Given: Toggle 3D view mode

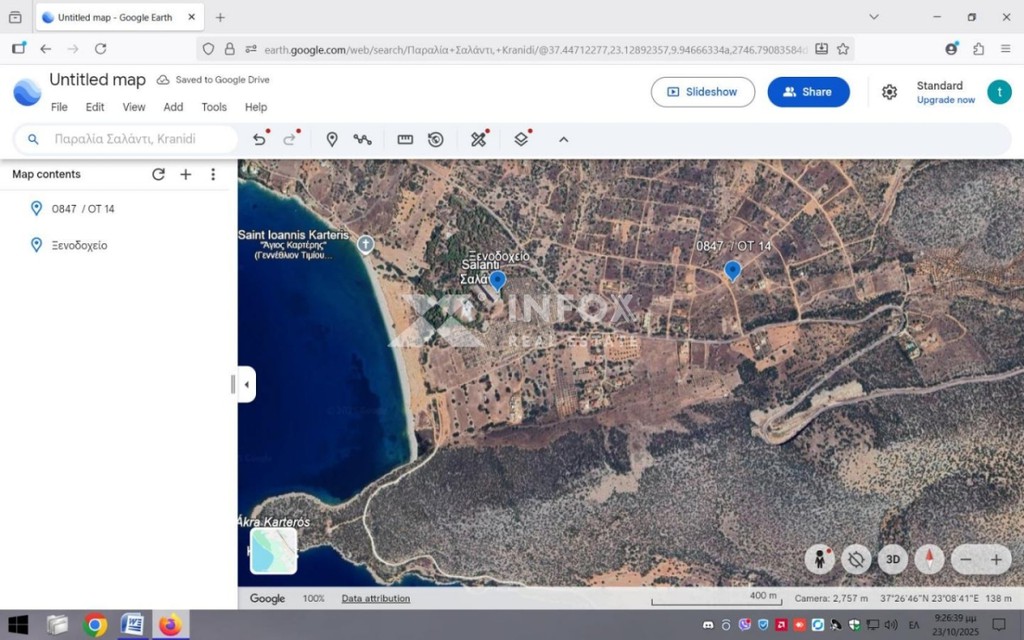Looking at the screenshot, I should click(x=893, y=560).
